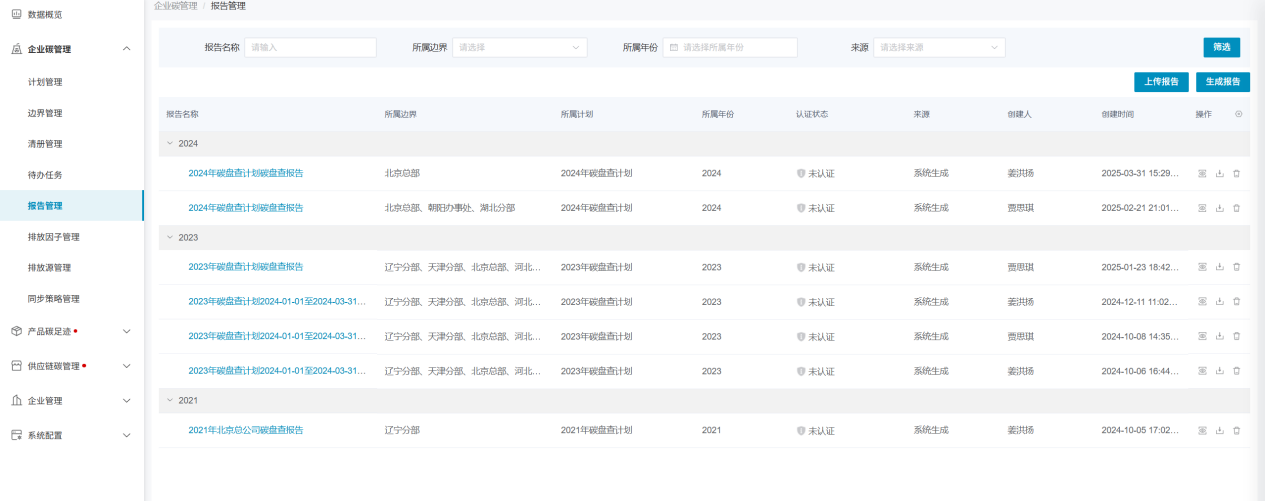Click the 数据概览 sidebar icon
1265x501 pixels.
pos(16,14)
